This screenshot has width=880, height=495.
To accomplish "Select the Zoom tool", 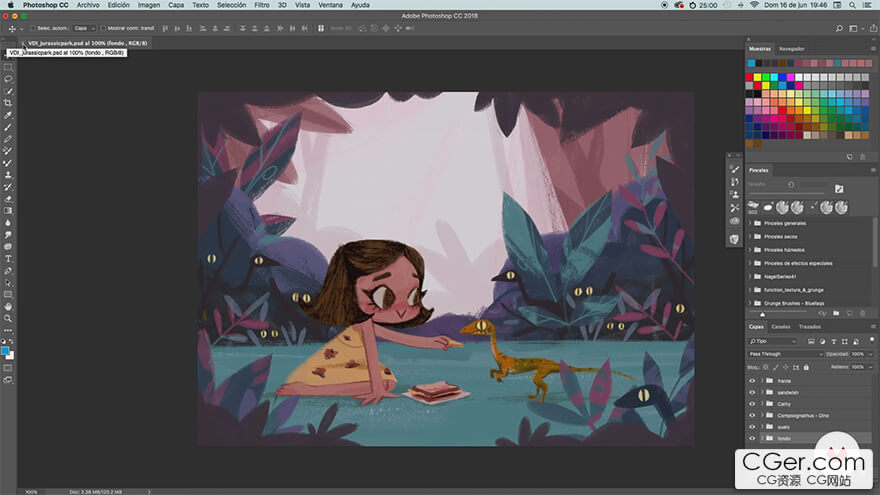I will (8, 318).
